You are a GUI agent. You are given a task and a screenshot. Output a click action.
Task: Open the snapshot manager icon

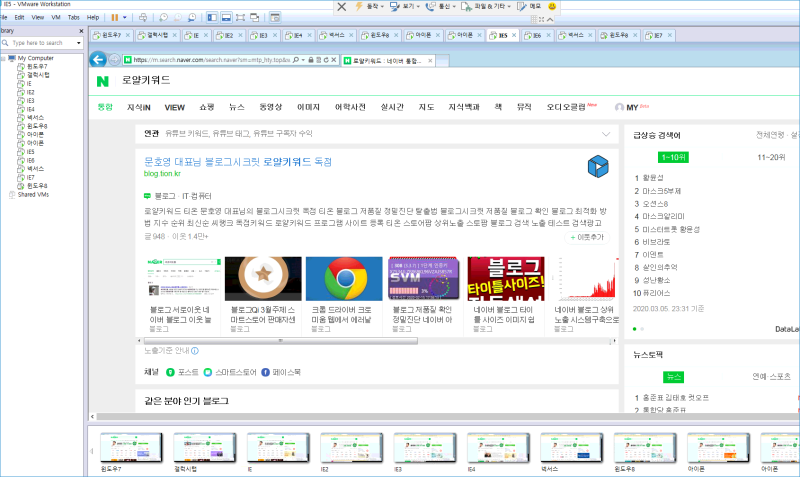pos(192,17)
